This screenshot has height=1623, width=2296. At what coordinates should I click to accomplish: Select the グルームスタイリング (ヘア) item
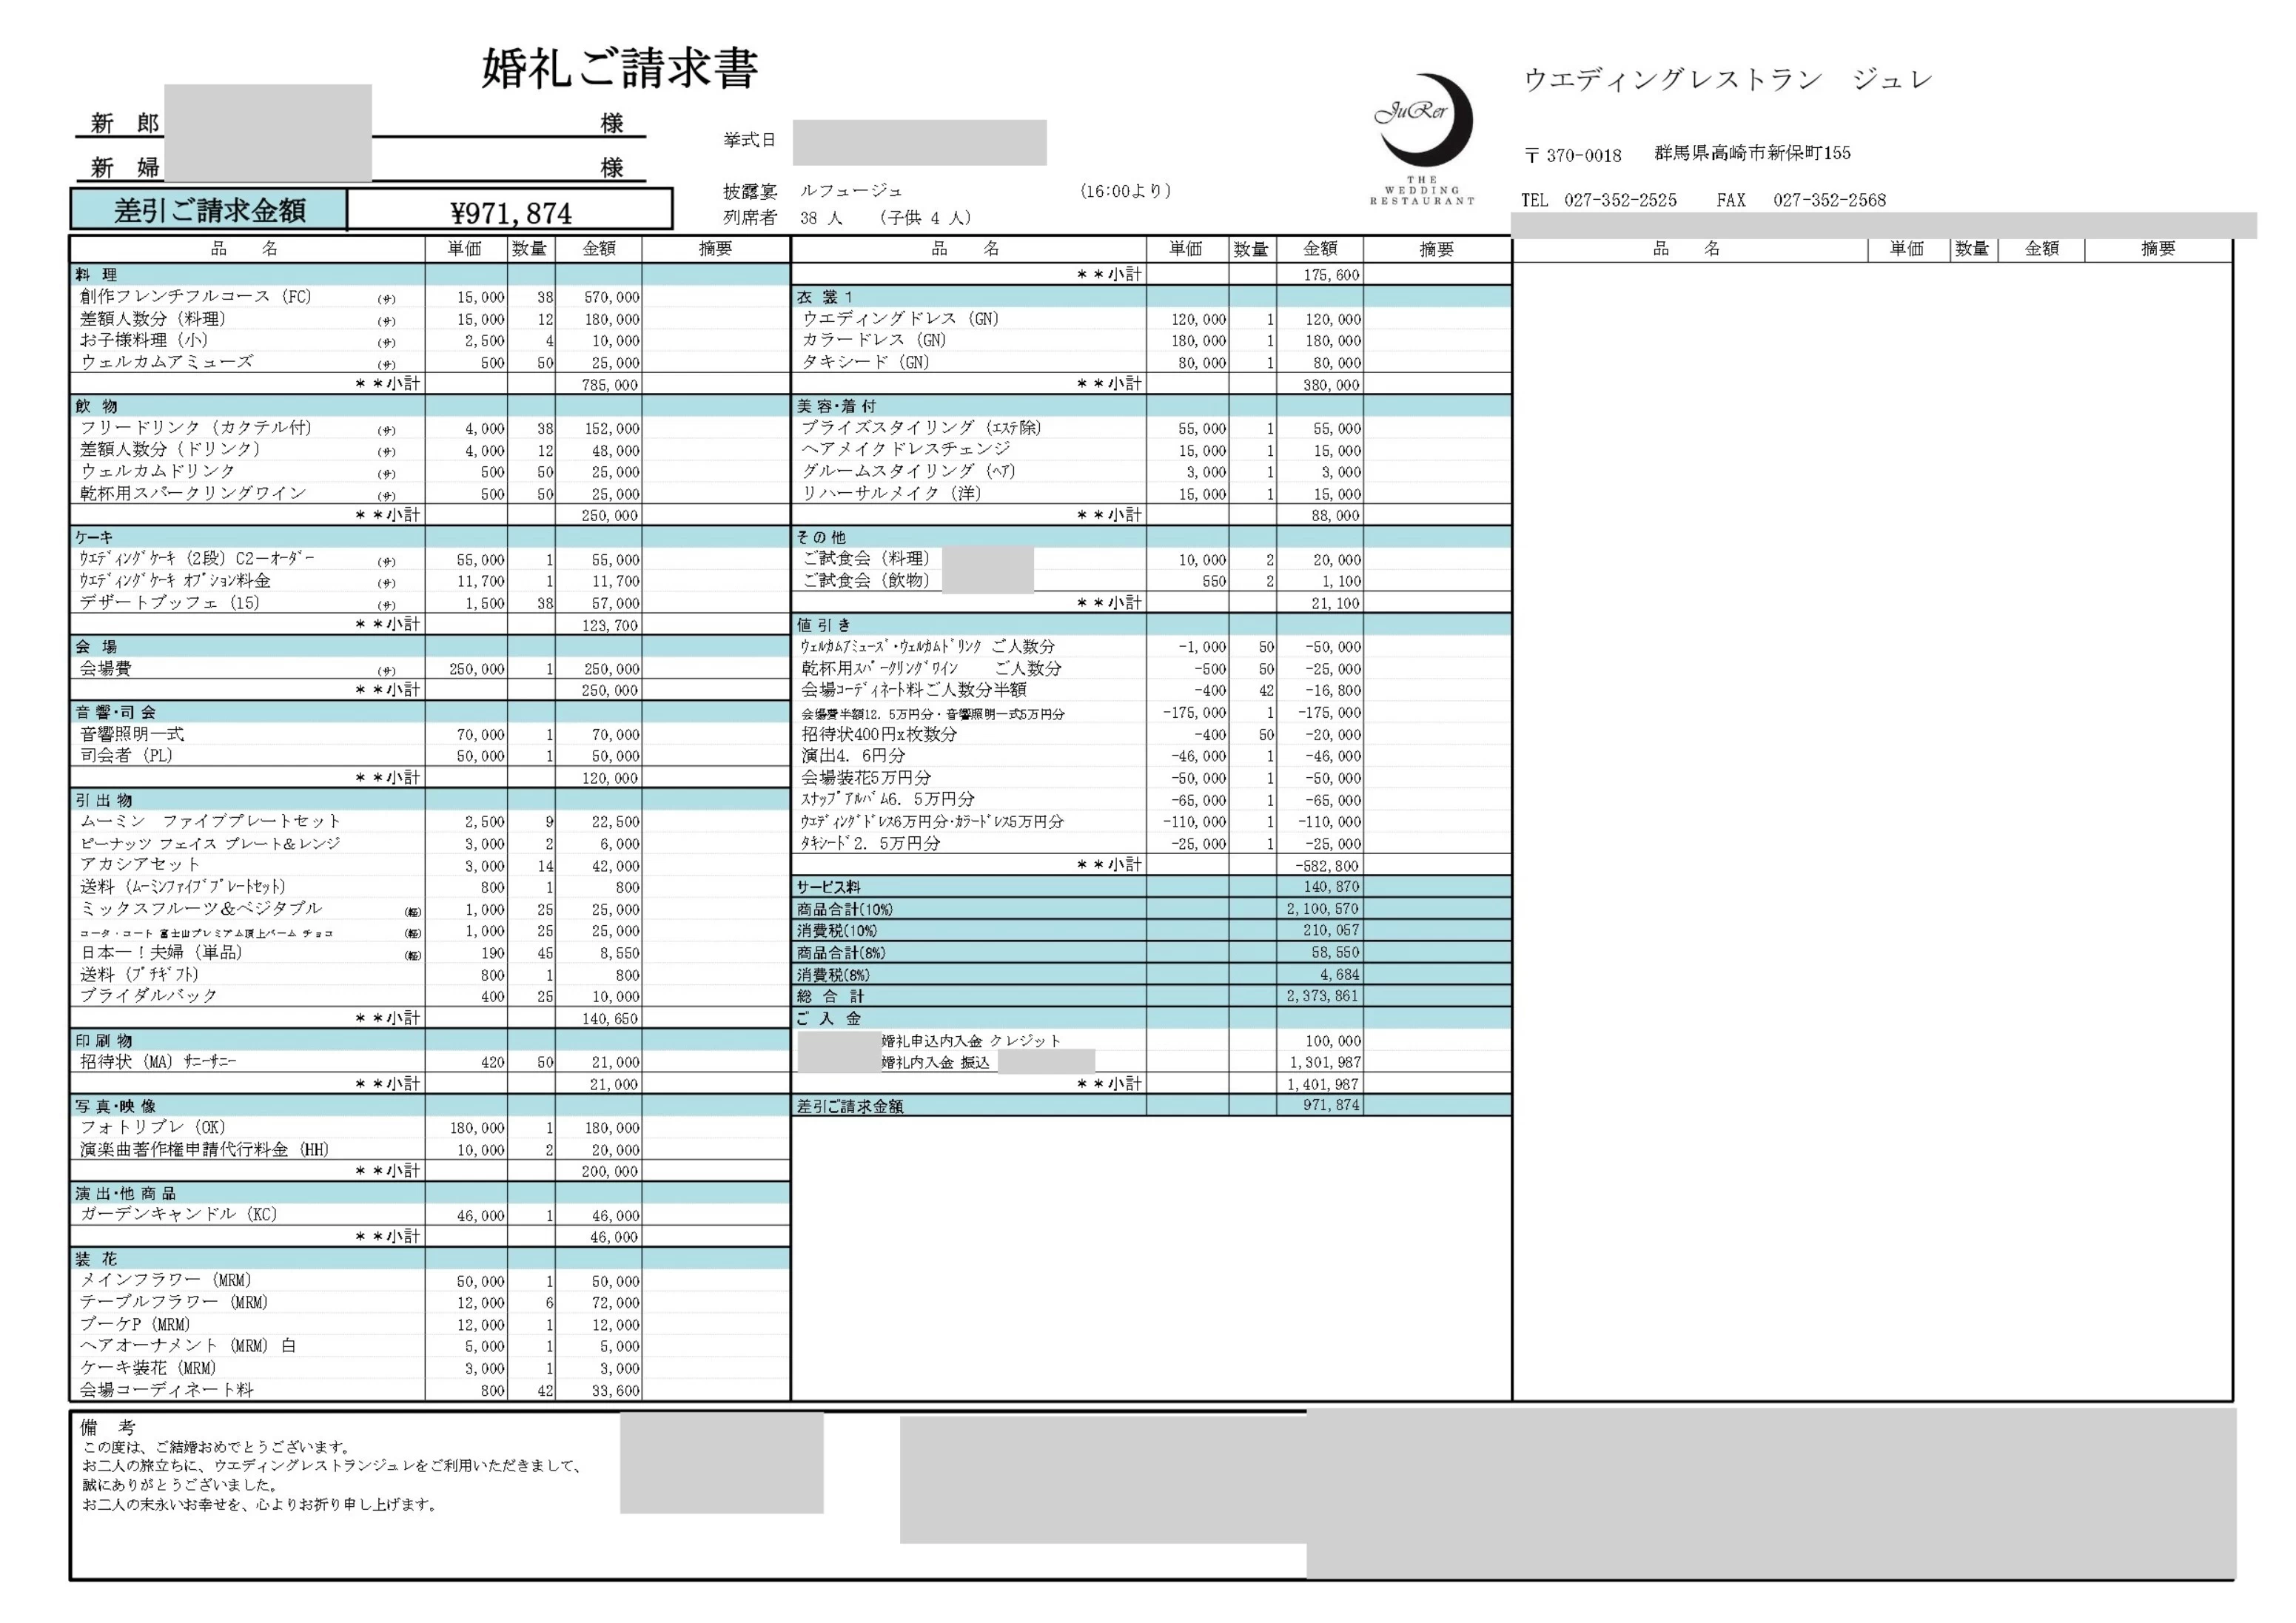coord(908,471)
